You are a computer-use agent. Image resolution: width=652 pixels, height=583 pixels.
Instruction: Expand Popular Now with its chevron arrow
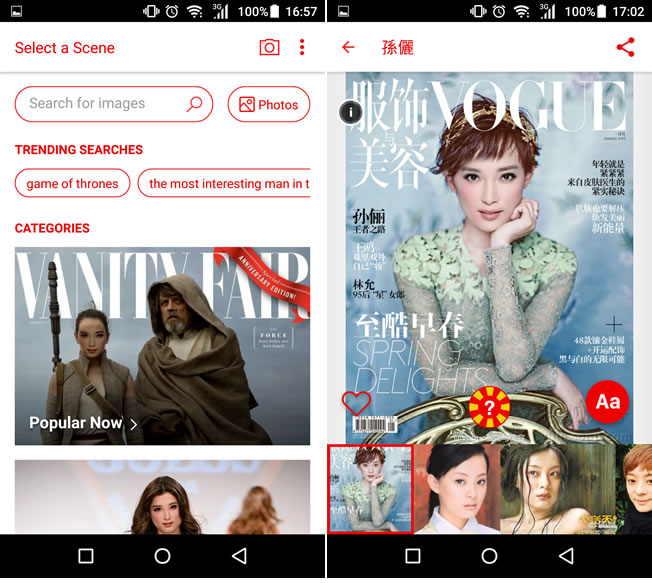coord(133,424)
